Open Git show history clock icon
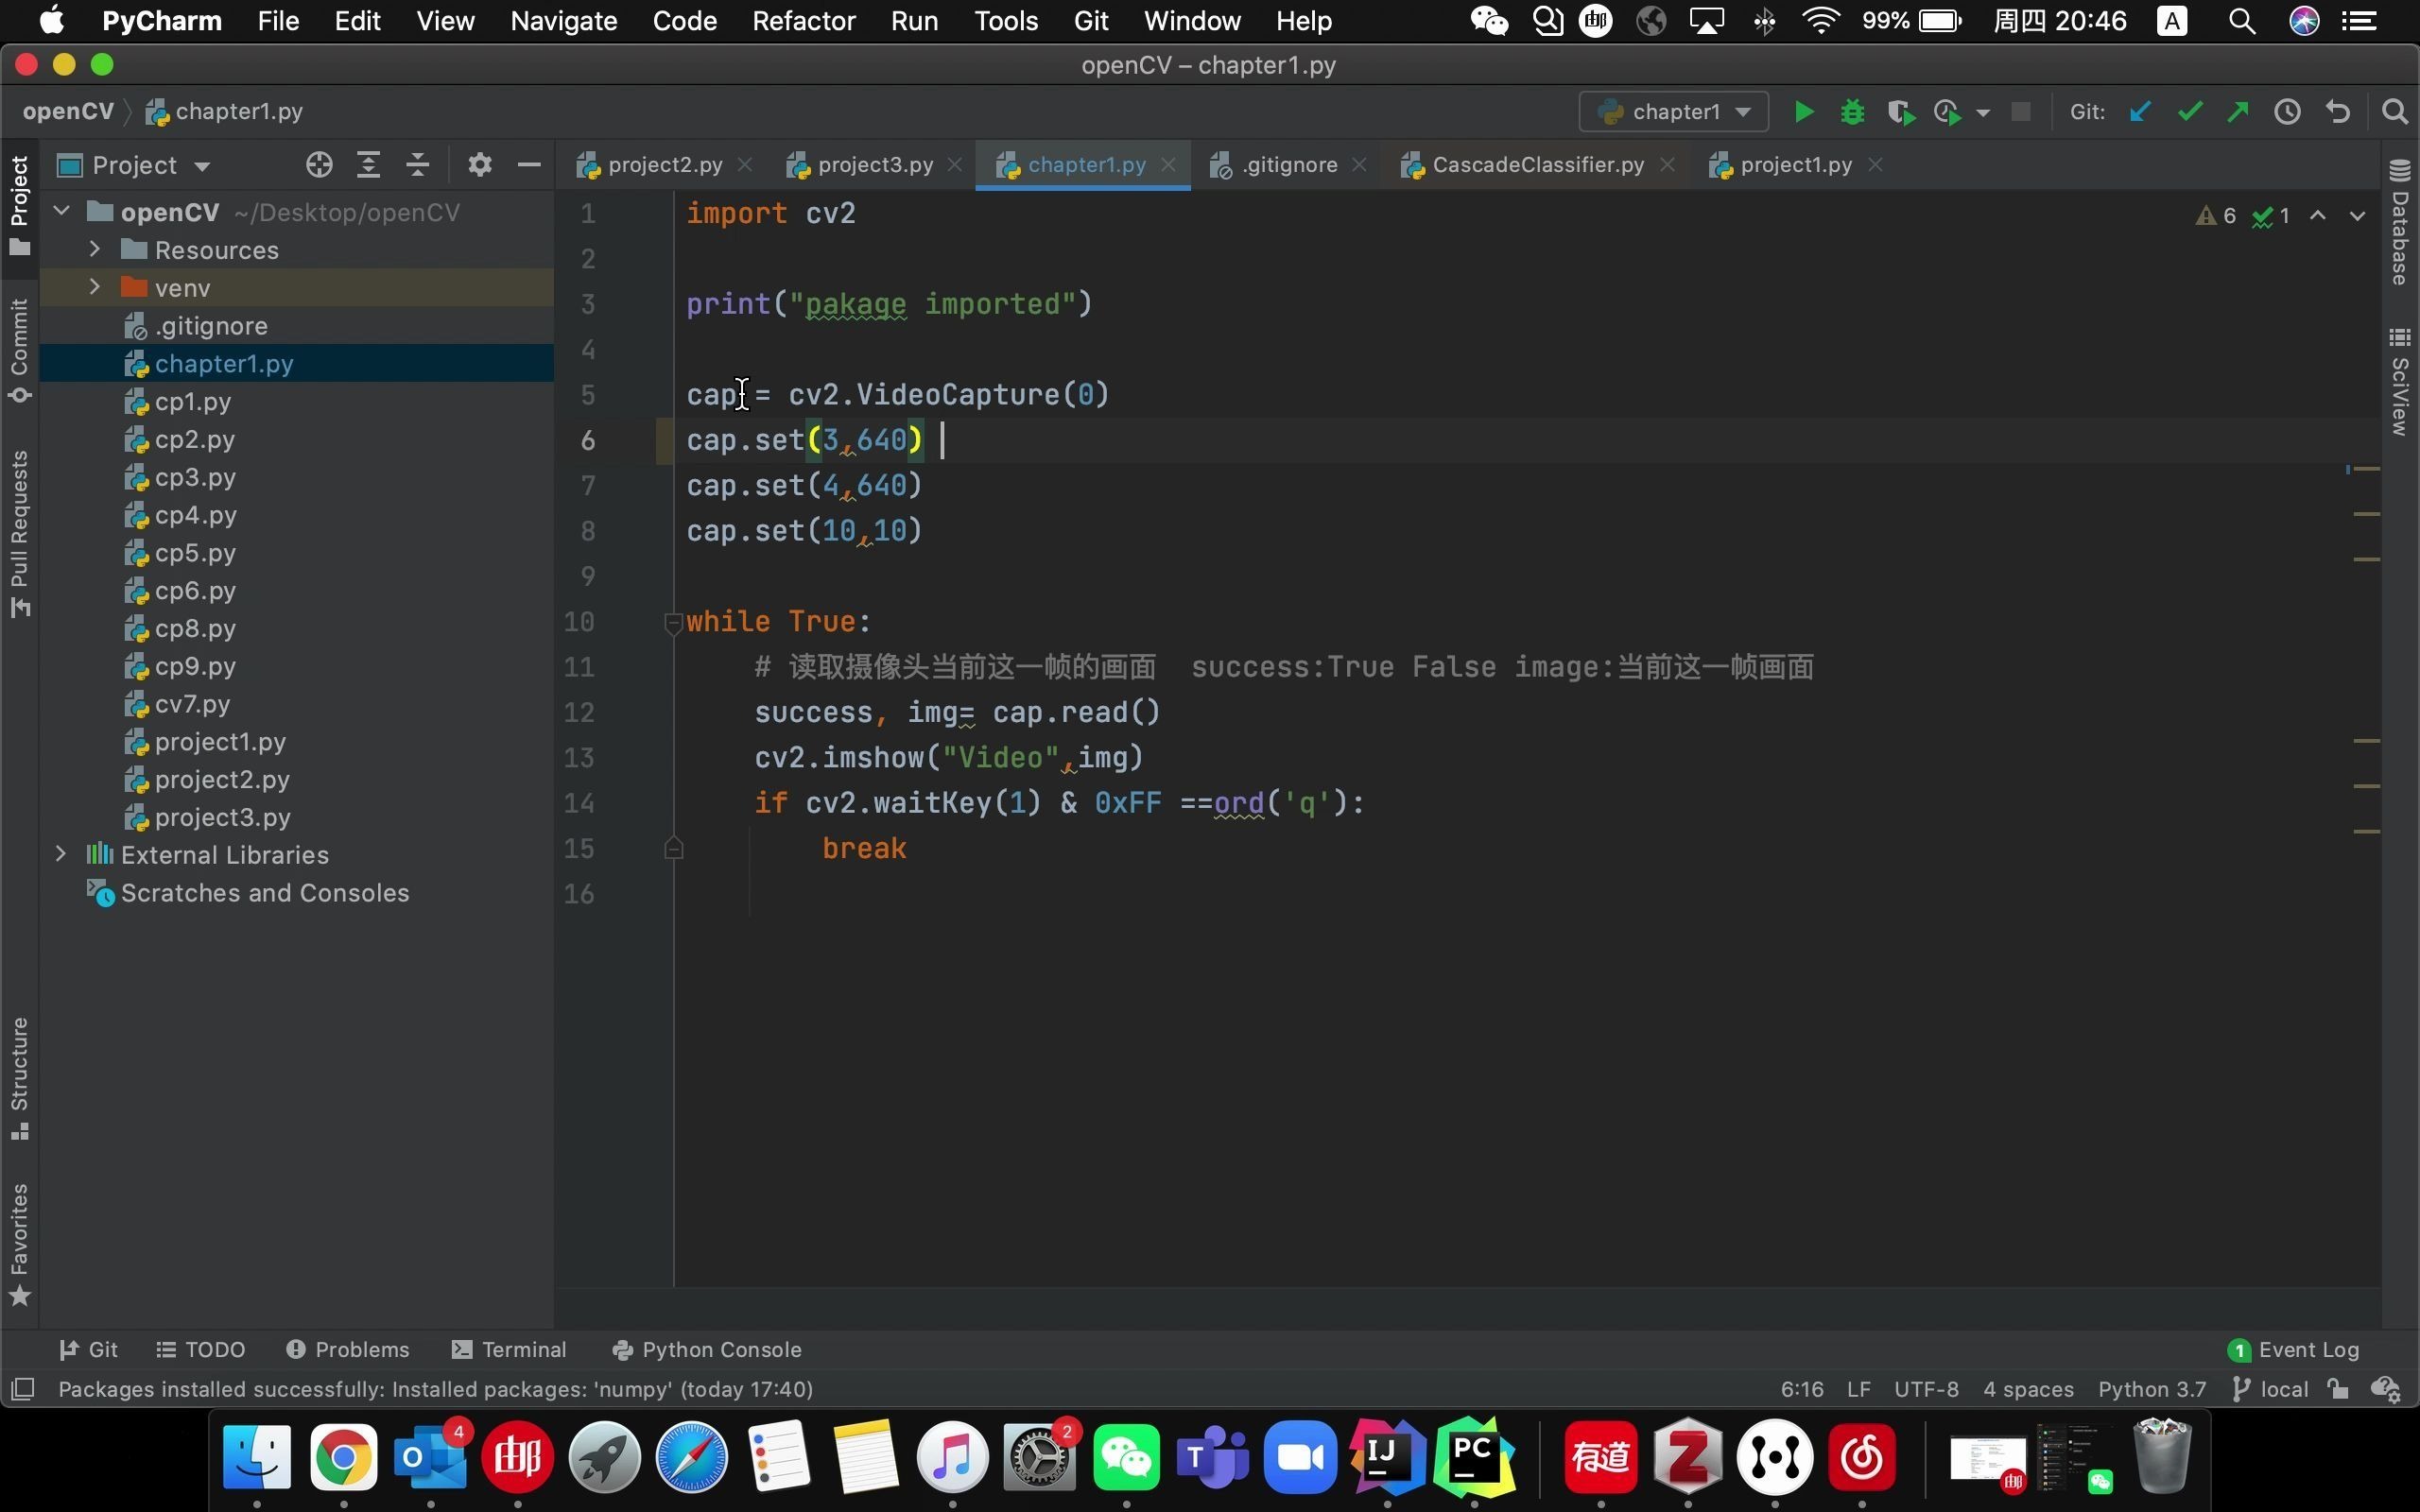The image size is (2420, 1512). (2287, 112)
